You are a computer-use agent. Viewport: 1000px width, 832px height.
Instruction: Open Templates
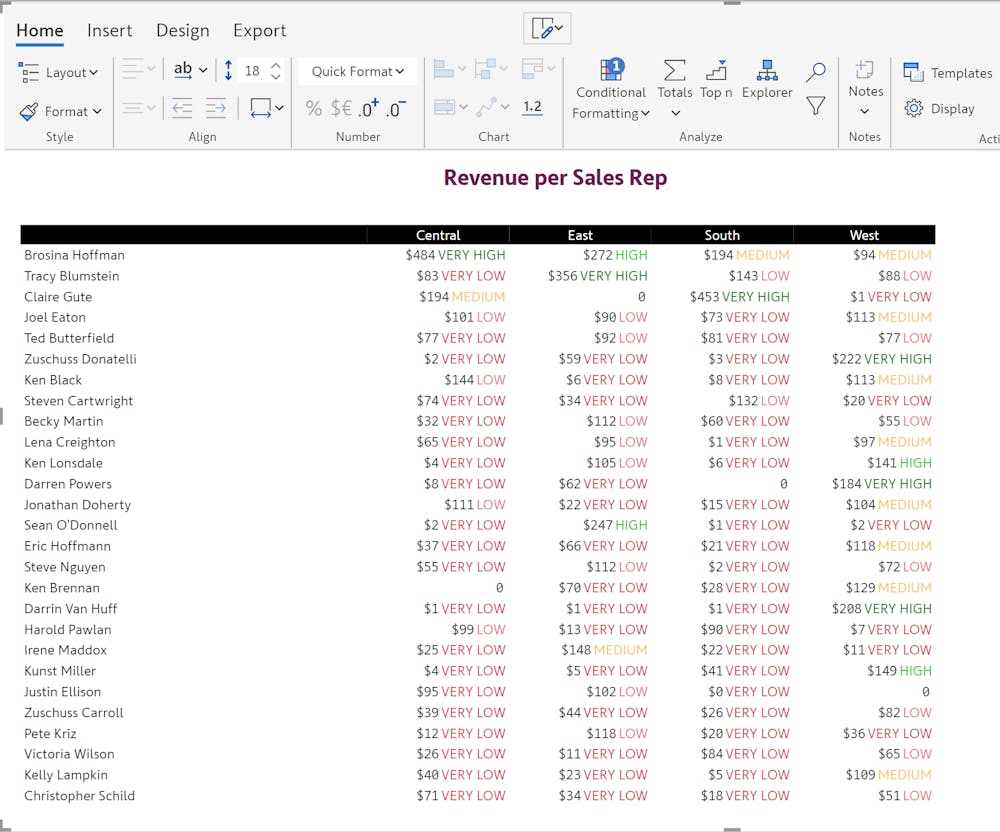pos(948,73)
